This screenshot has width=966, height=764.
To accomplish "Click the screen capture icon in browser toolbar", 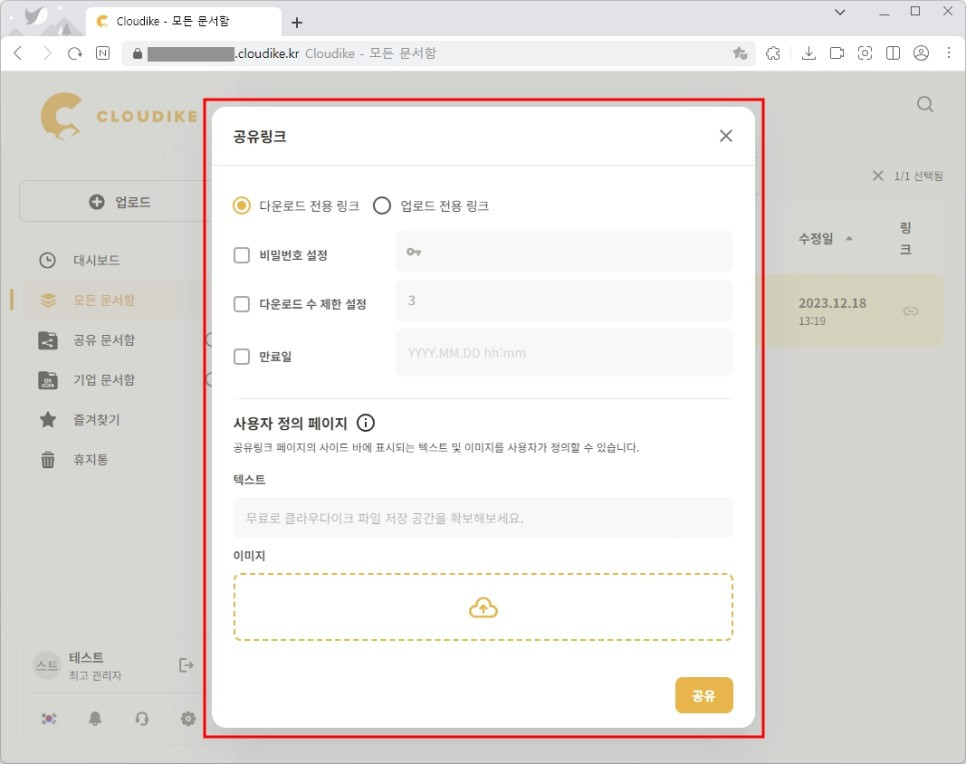I will pyautogui.click(x=865, y=54).
